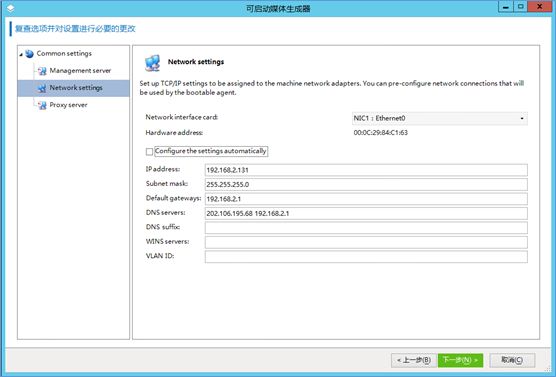
Task: Maximize the media builder window
Action: [x=520, y=7]
